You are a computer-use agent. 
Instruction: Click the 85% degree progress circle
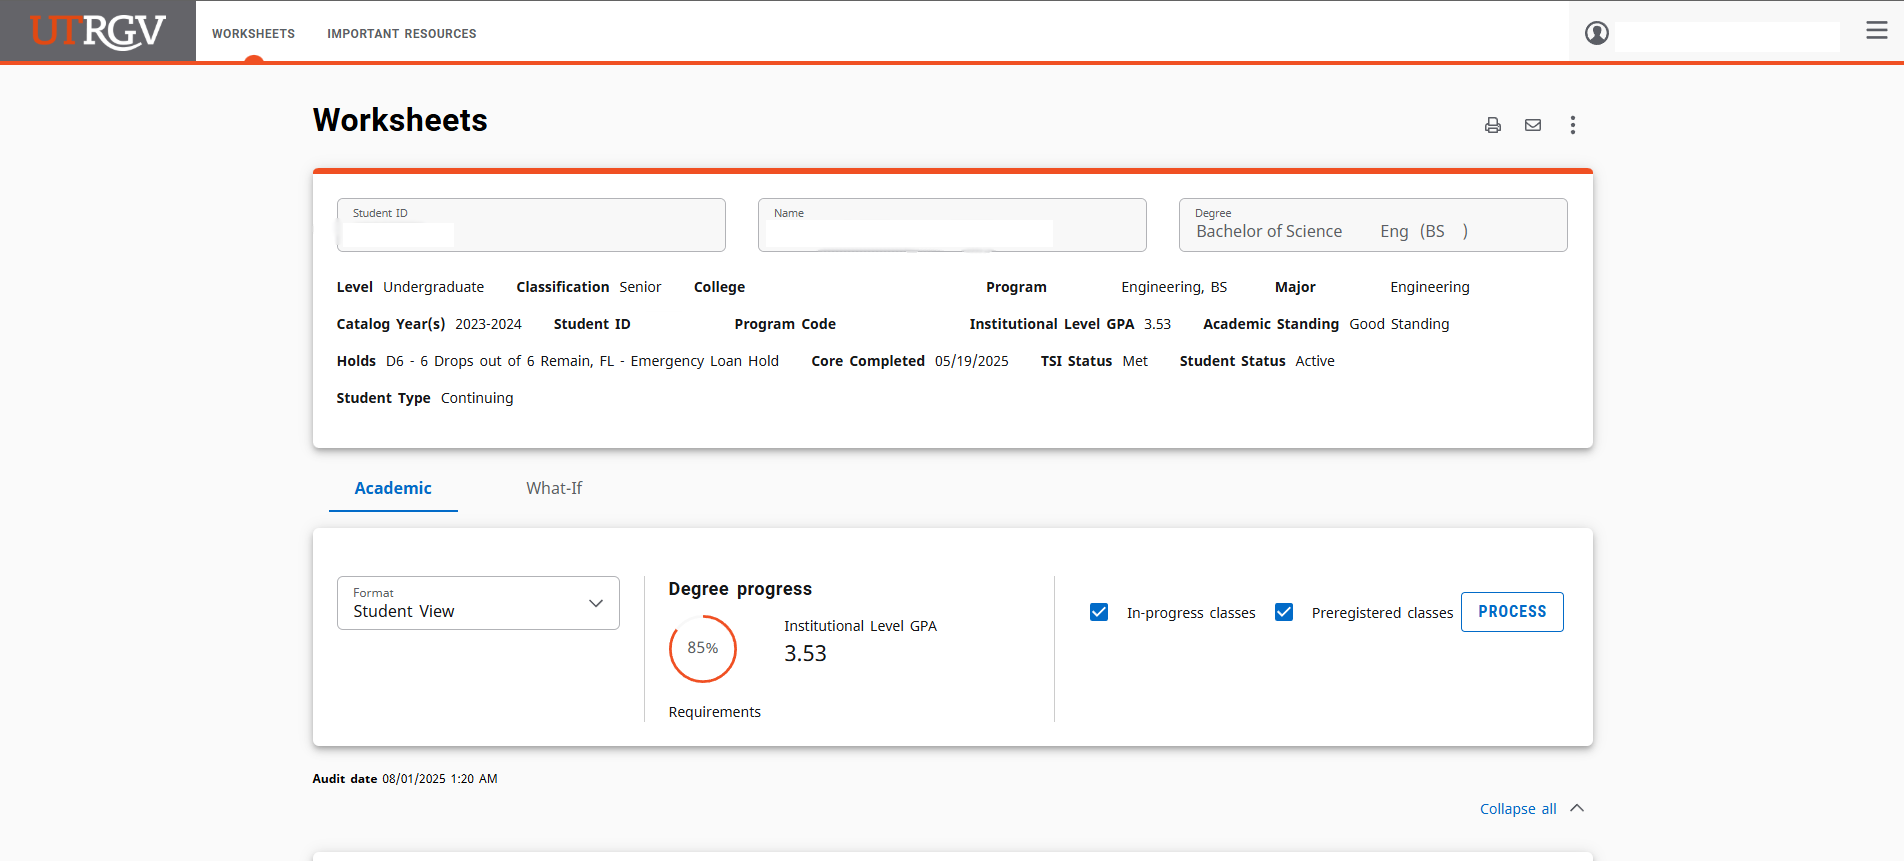tap(702, 648)
